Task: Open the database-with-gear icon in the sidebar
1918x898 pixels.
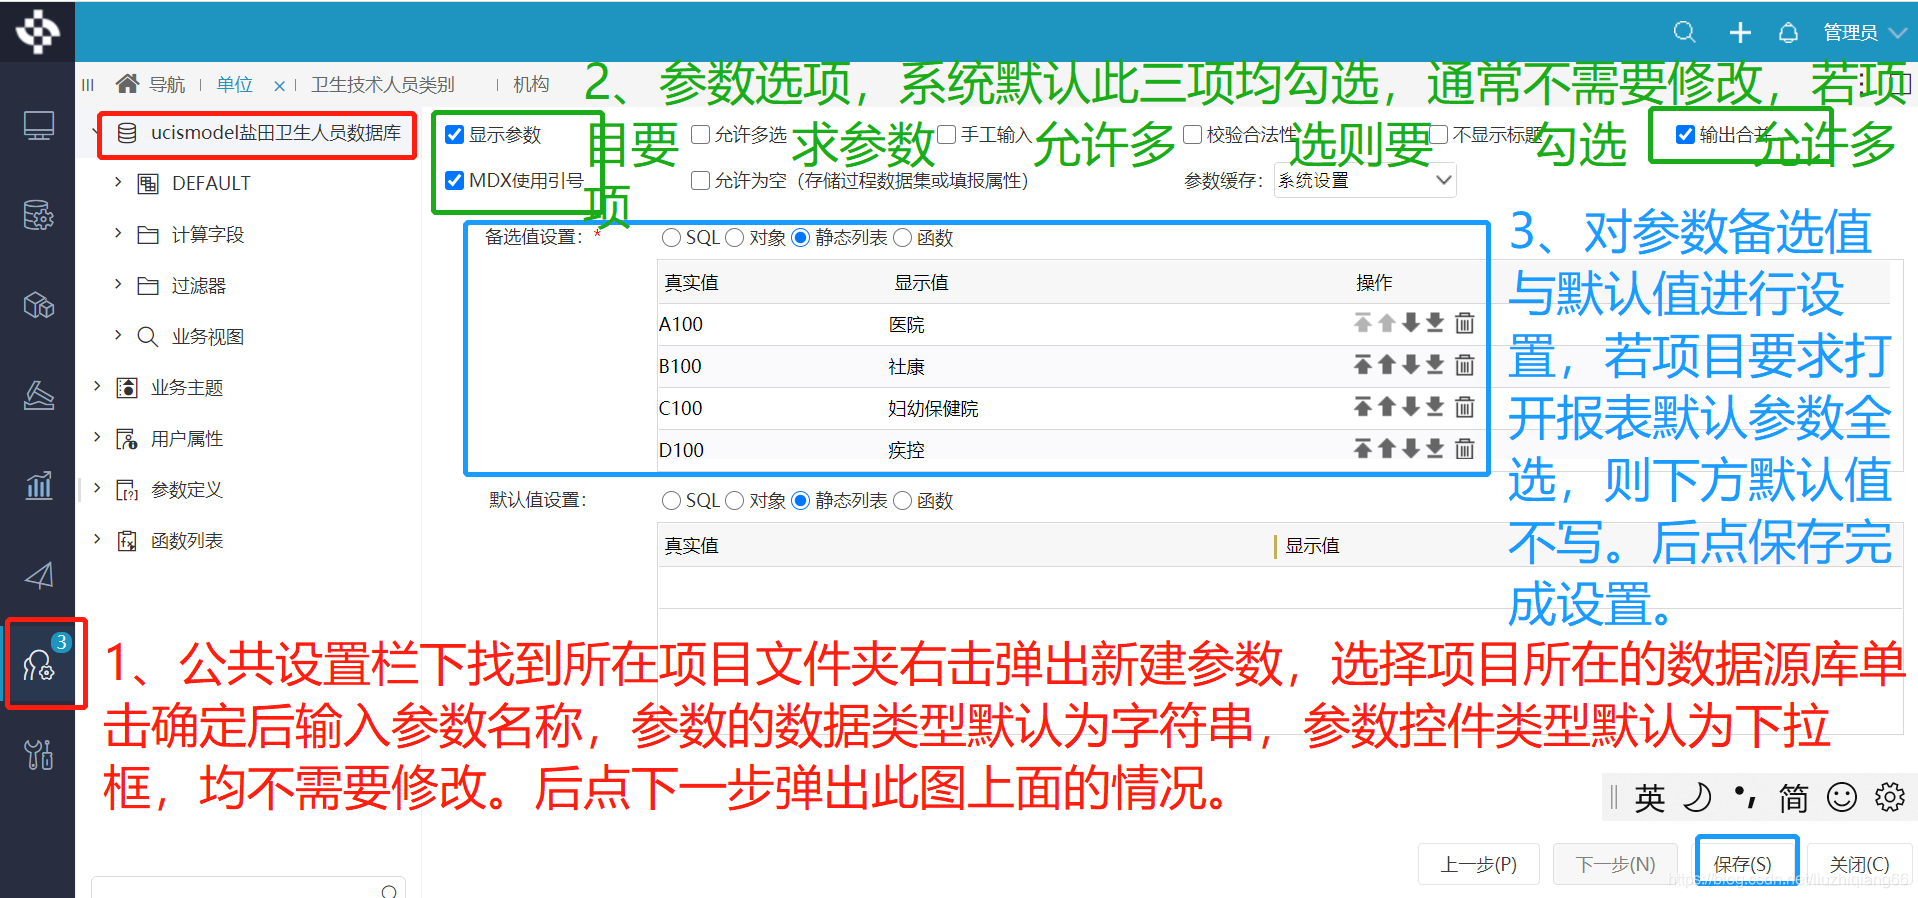Action: pos(38,215)
